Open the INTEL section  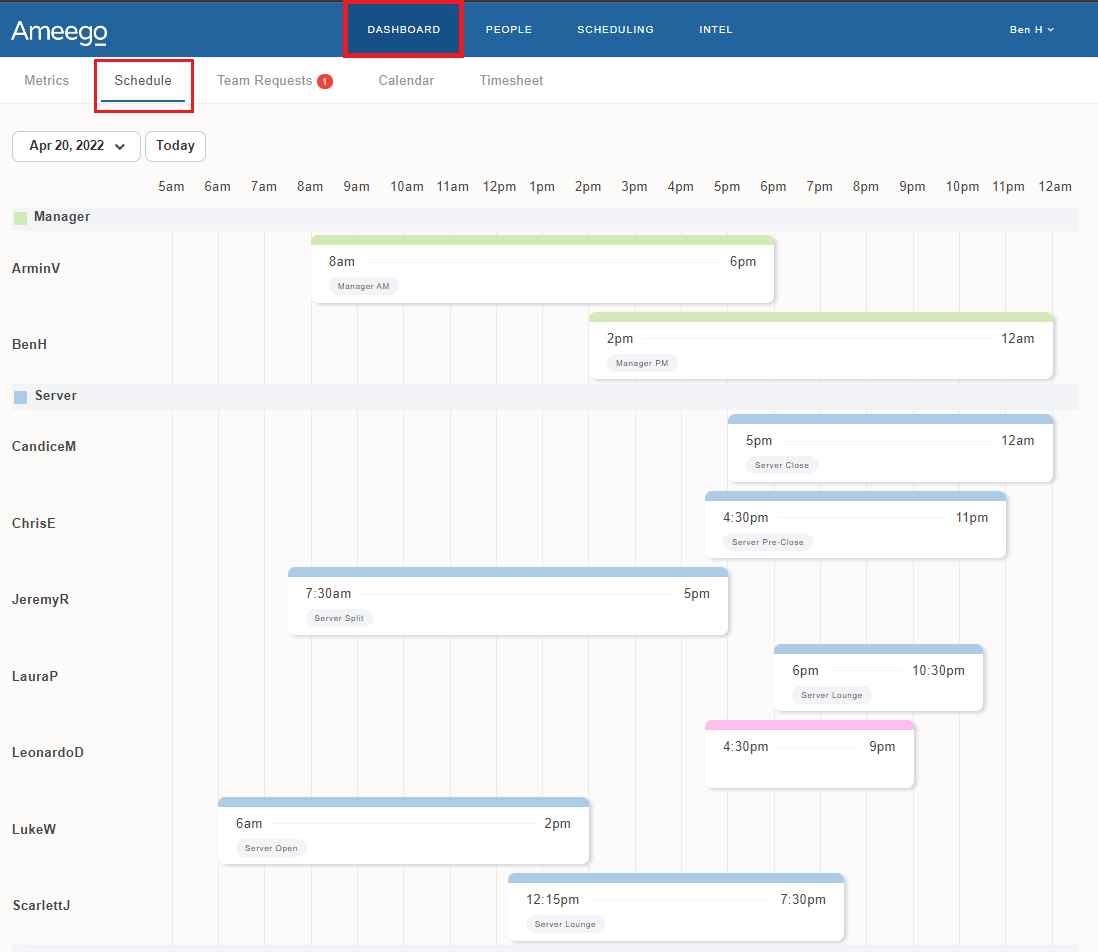pos(716,29)
